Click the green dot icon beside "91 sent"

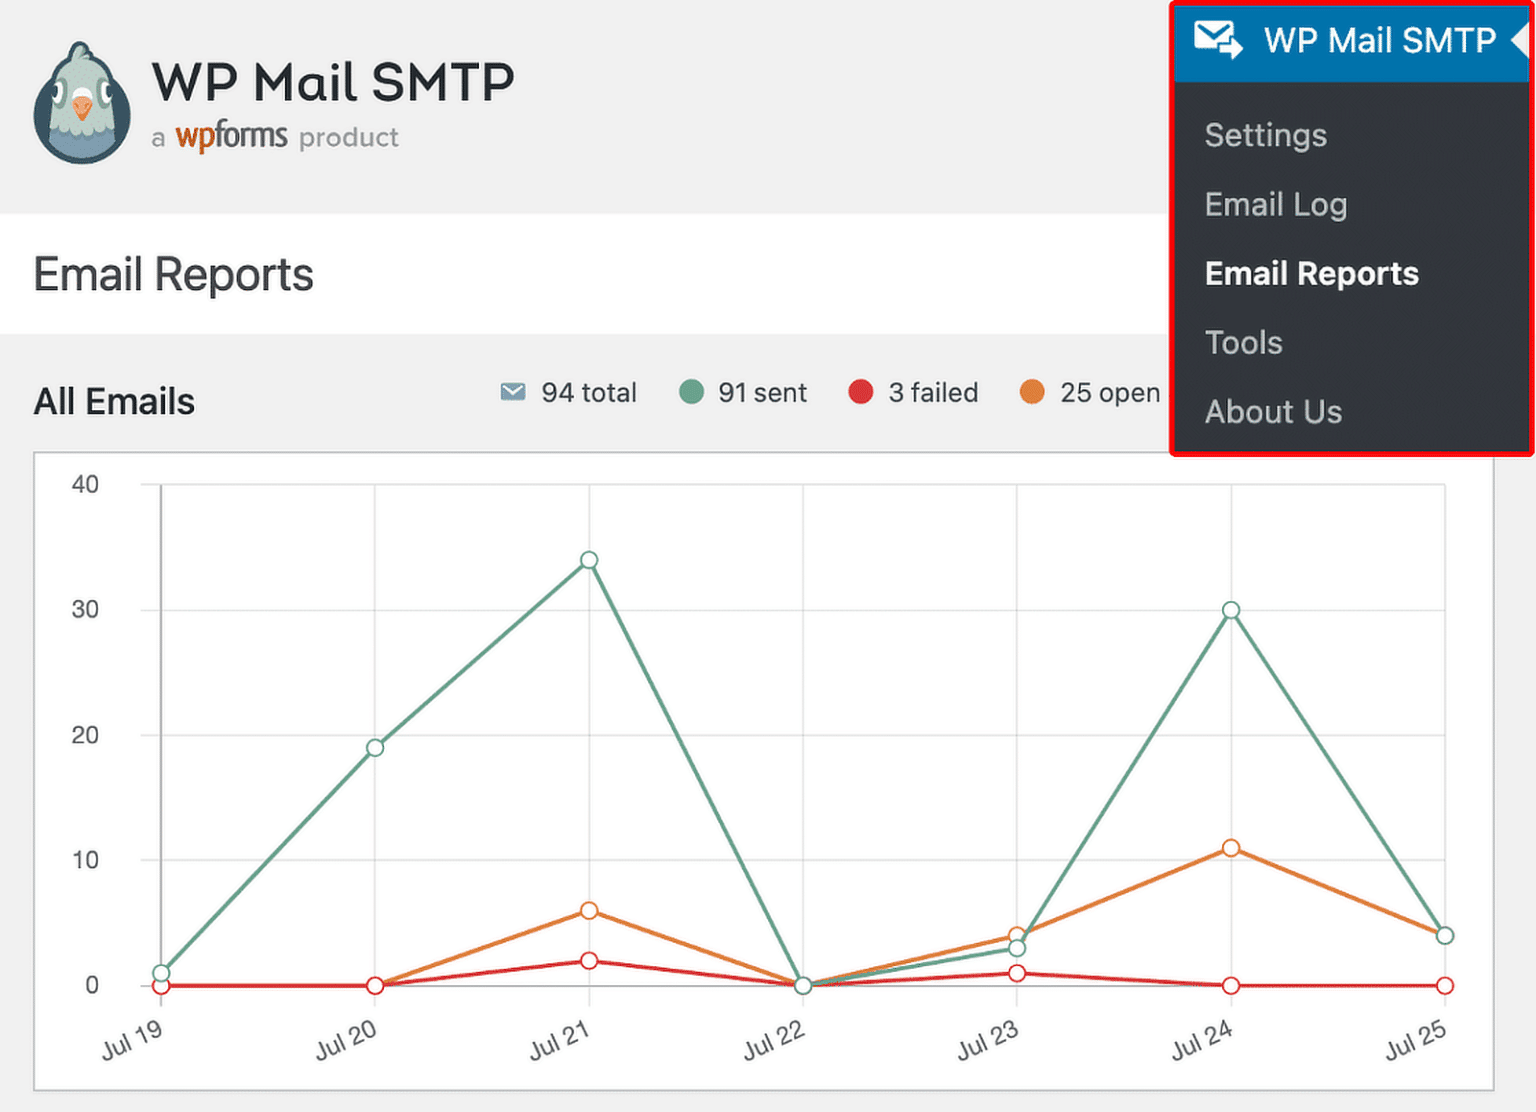pos(691,392)
